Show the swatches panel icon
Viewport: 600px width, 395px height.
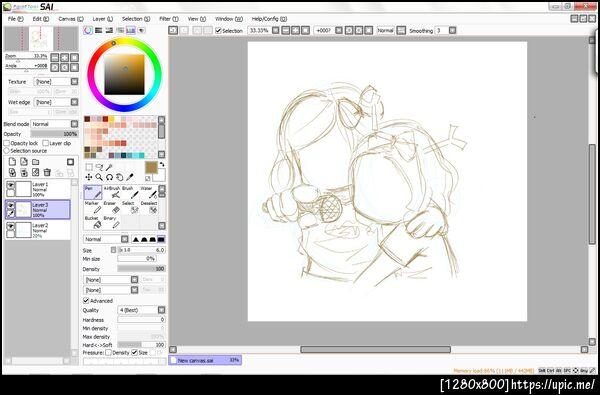pos(131,31)
